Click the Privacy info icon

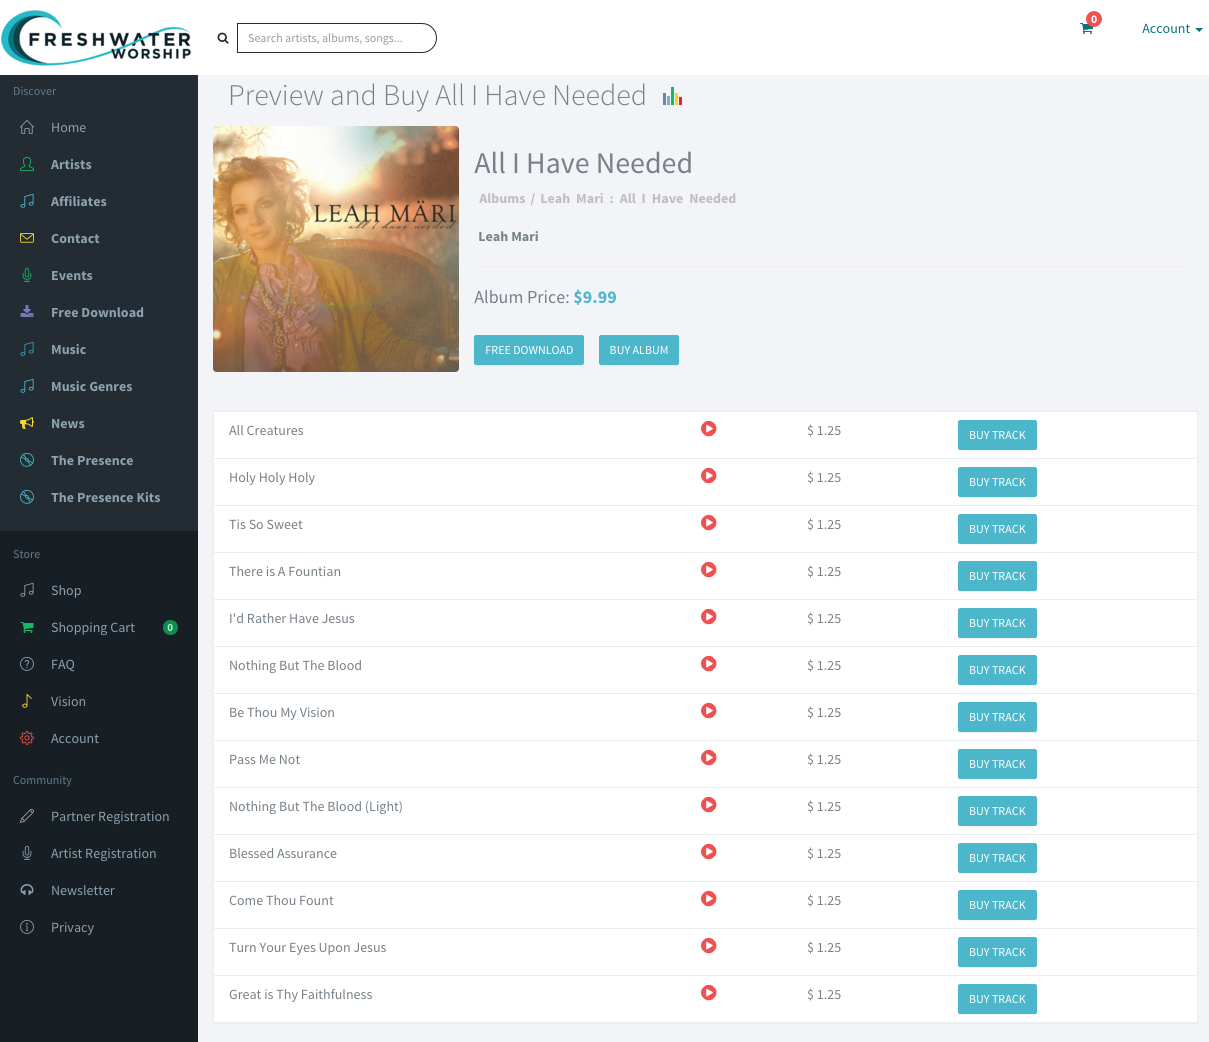[27, 927]
